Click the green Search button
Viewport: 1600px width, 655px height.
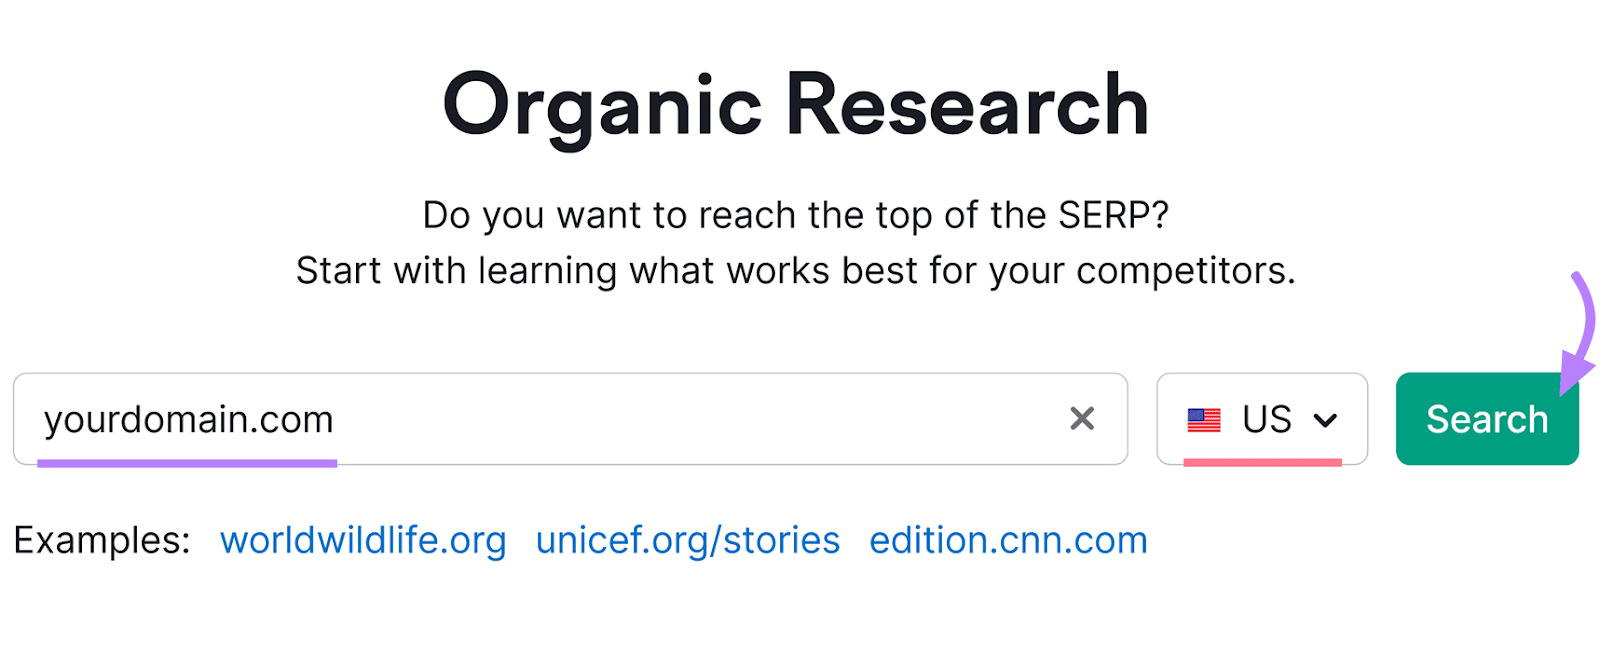pyautogui.click(x=1486, y=419)
